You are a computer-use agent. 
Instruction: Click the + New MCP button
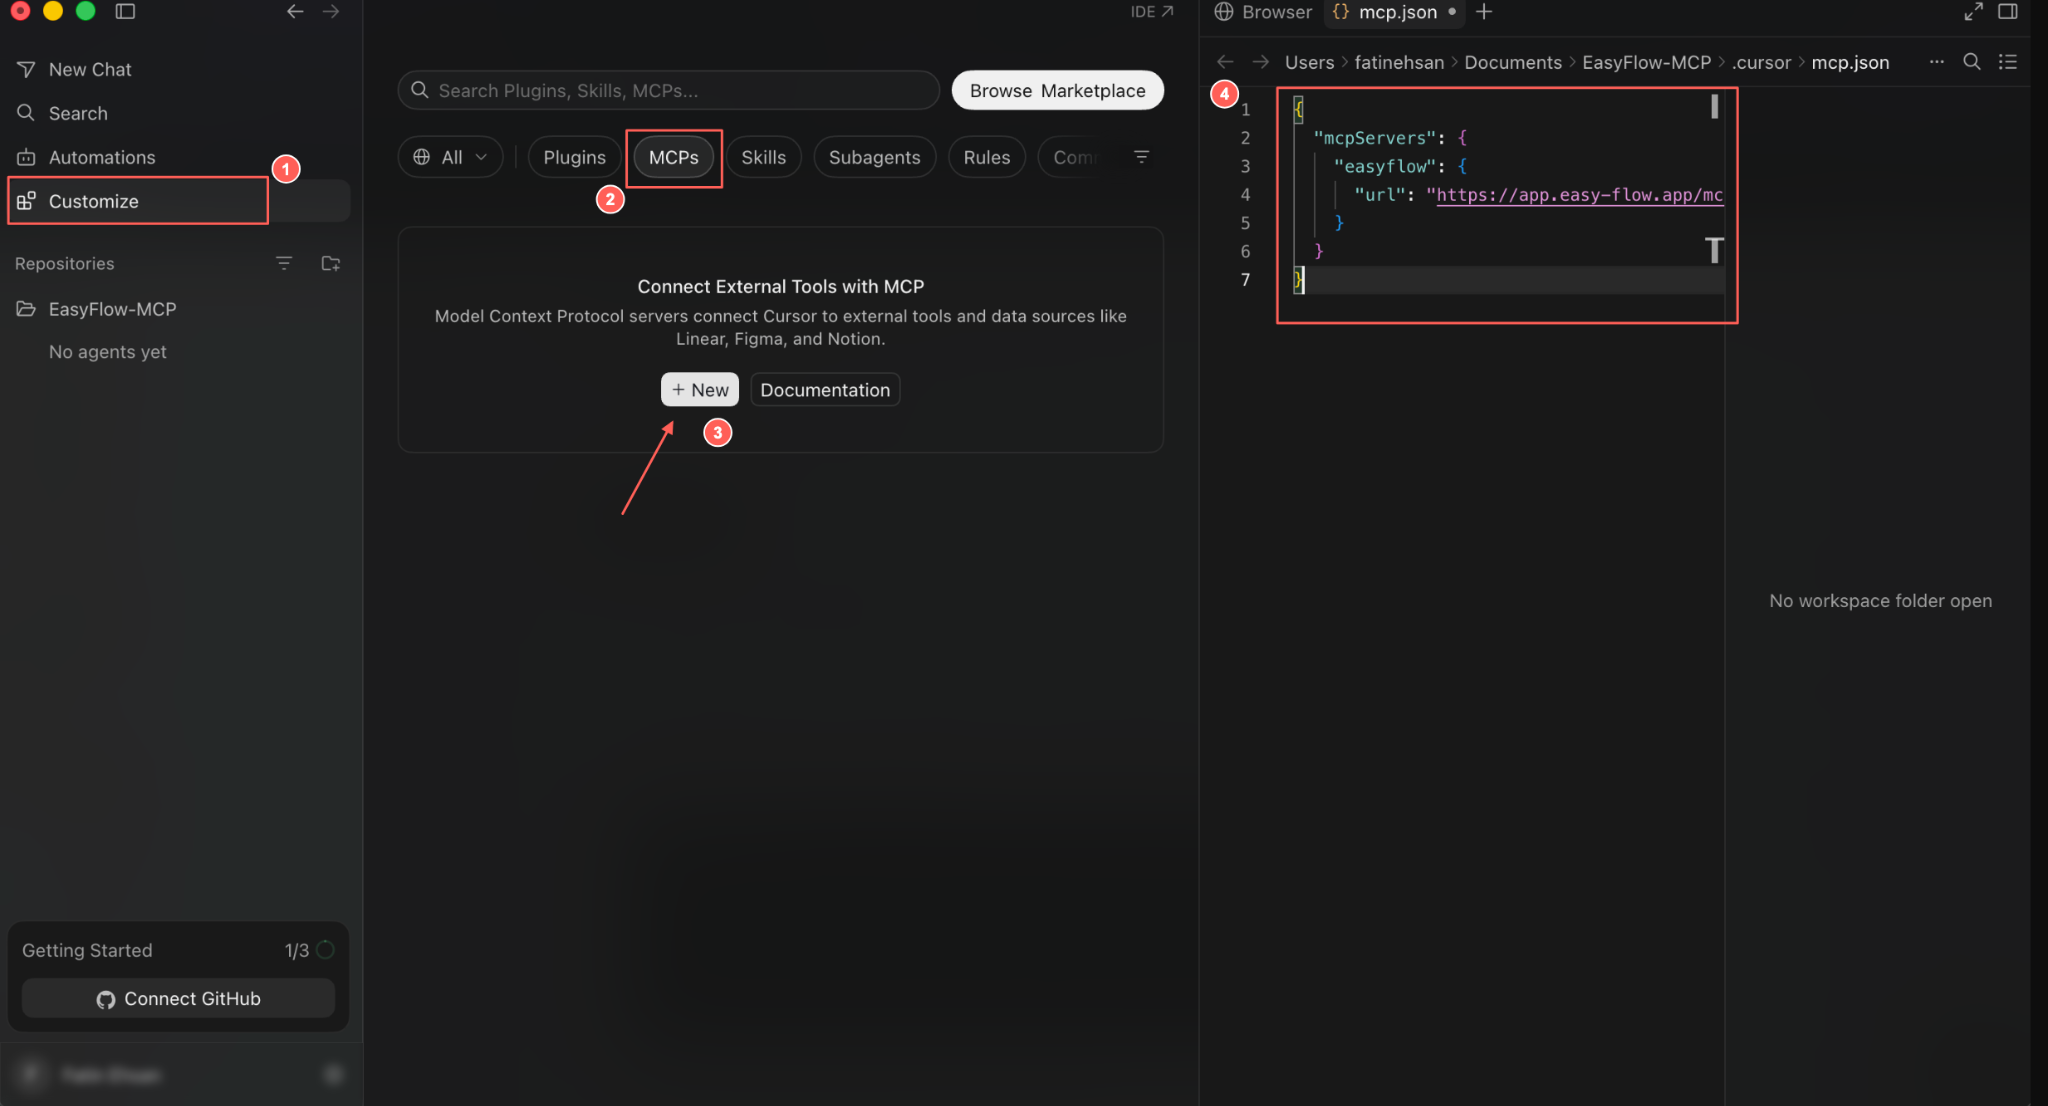point(700,390)
